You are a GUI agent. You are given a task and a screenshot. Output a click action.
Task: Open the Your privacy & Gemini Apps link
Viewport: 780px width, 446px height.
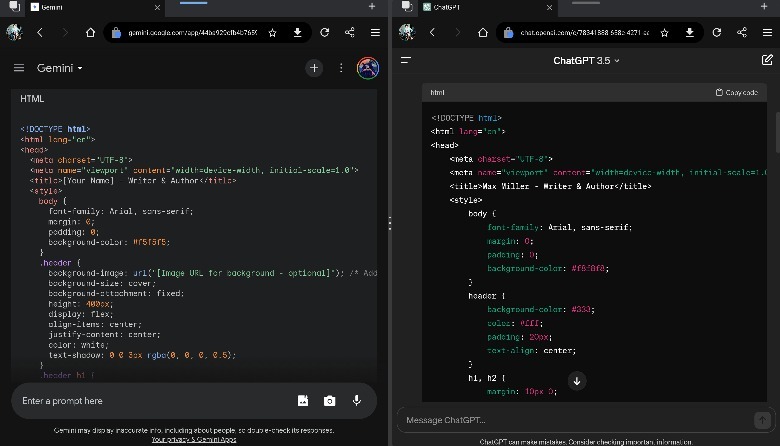click(x=193, y=439)
